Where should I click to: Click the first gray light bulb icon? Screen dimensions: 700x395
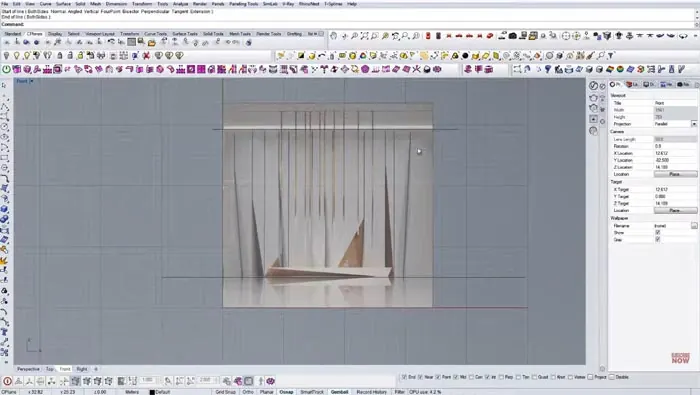click(x=6, y=56)
